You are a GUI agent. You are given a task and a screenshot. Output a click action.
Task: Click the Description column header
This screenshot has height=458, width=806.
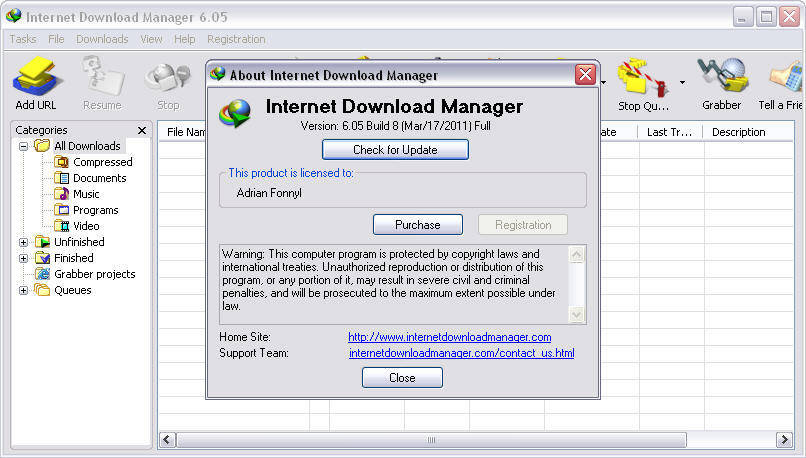coord(749,132)
